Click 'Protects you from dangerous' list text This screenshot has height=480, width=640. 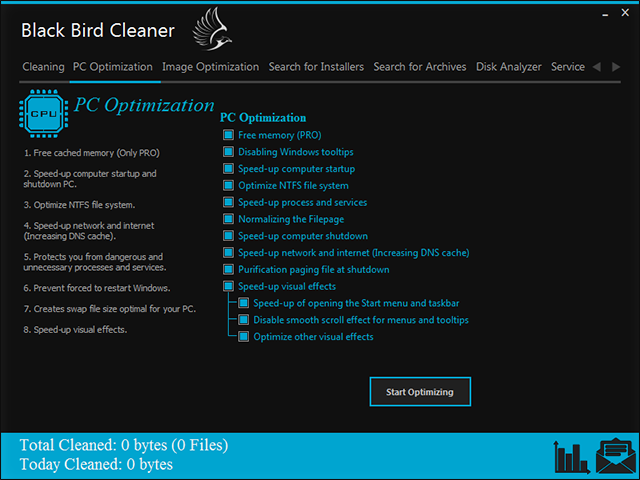pos(95,262)
